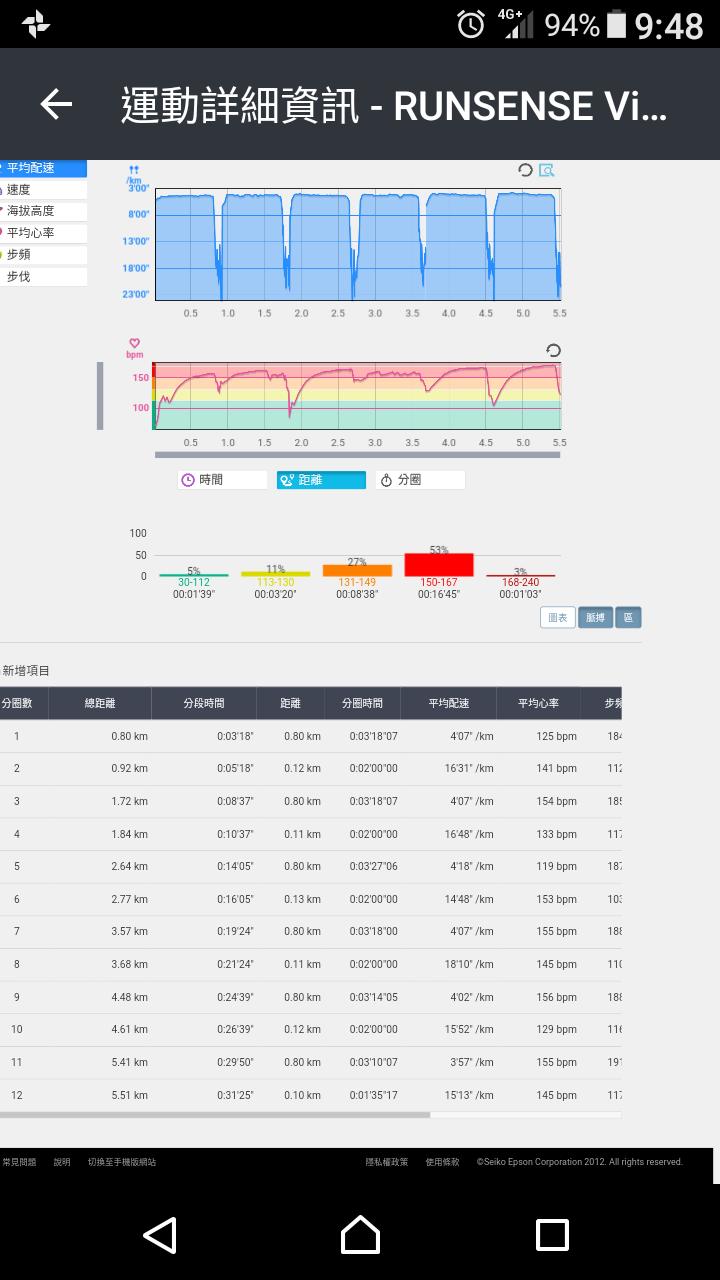Reset the pace chart with refresh icon

point(525,170)
